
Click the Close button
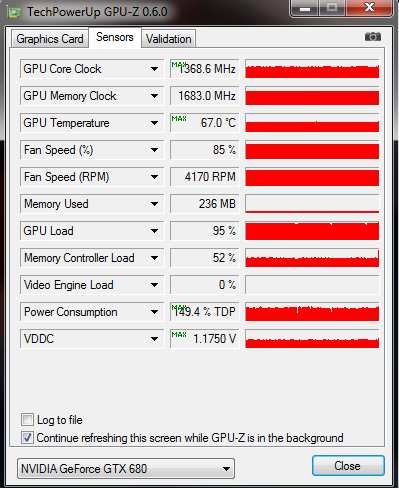tap(348, 466)
